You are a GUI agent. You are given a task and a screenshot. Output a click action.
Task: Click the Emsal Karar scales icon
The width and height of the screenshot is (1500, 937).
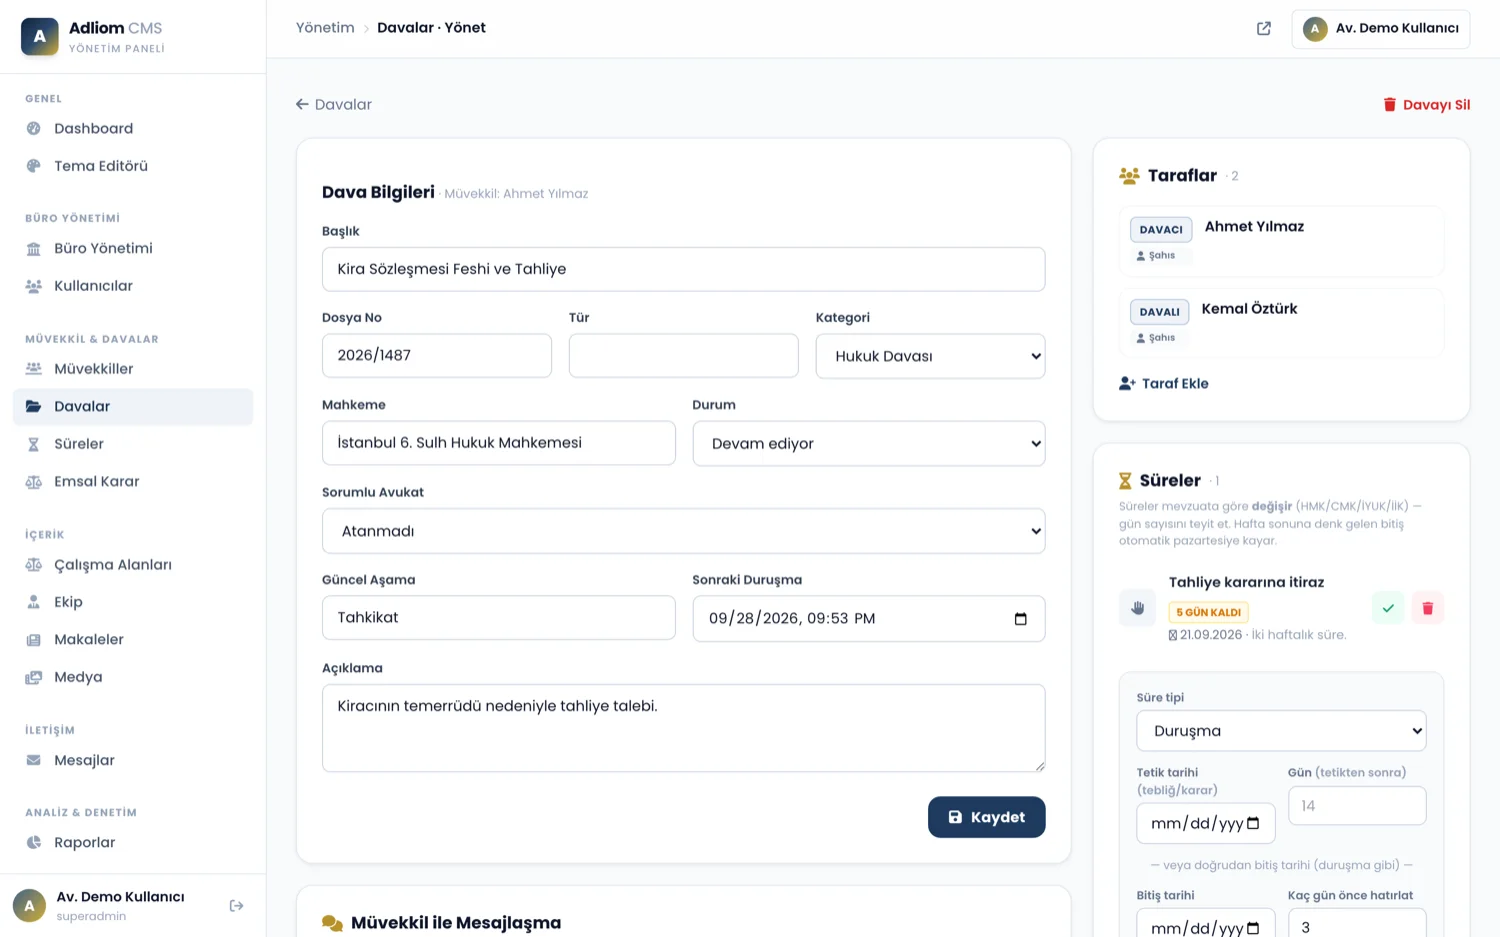click(x=34, y=482)
